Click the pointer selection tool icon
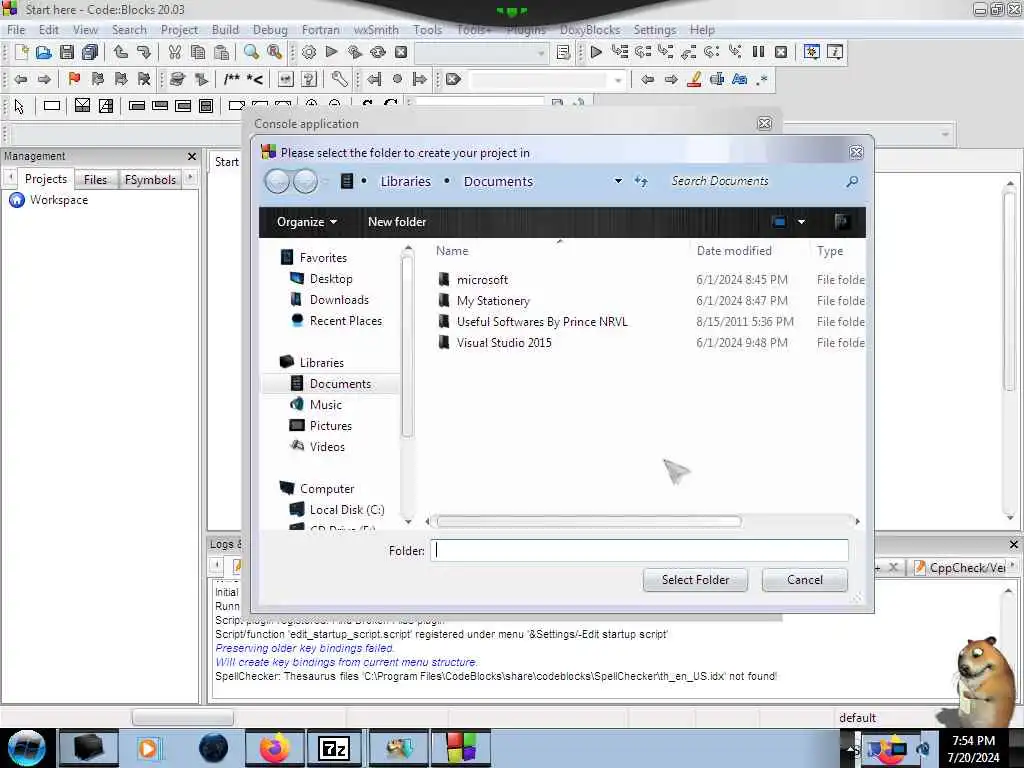The height and width of the screenshot is (768, 1024). [x=19, y=106]
